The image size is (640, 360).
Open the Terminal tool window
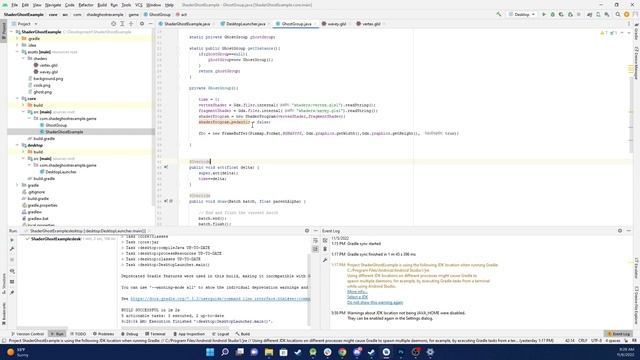click(x=155, y=334)
